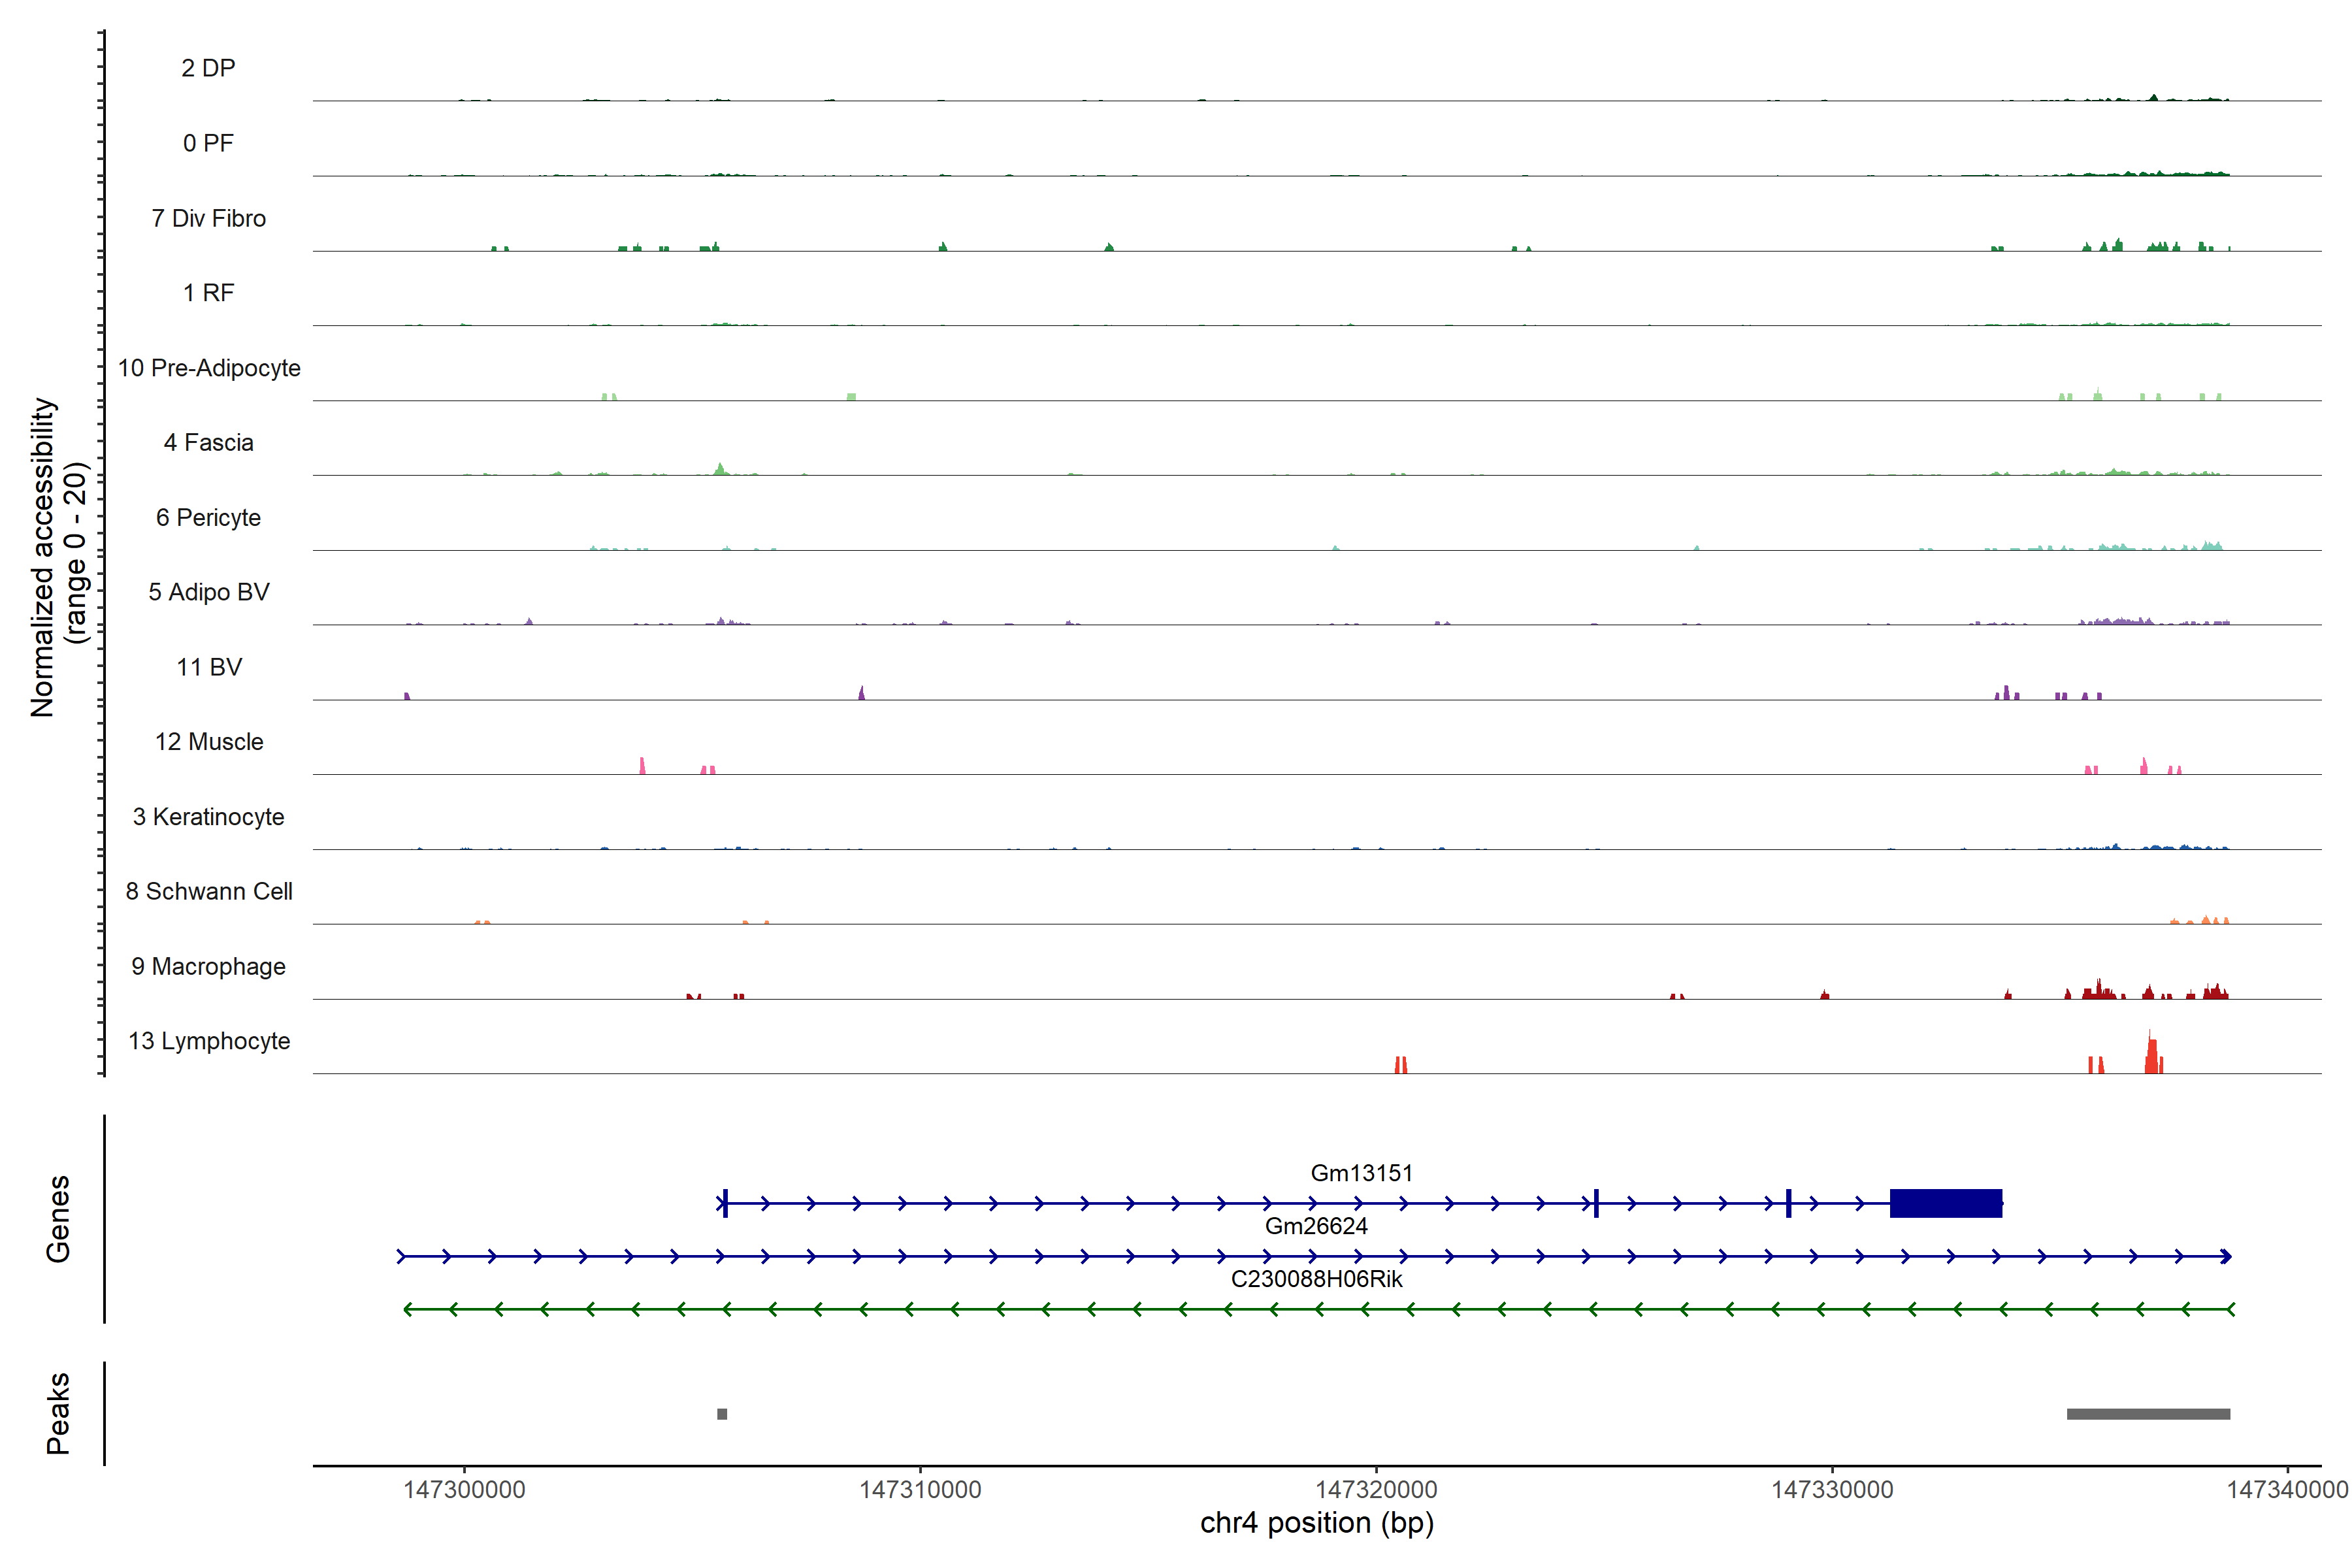Screen dimensions: 2352x1568
Task: Click the Gm26624 gene label
Action: click(1316, 1226)
